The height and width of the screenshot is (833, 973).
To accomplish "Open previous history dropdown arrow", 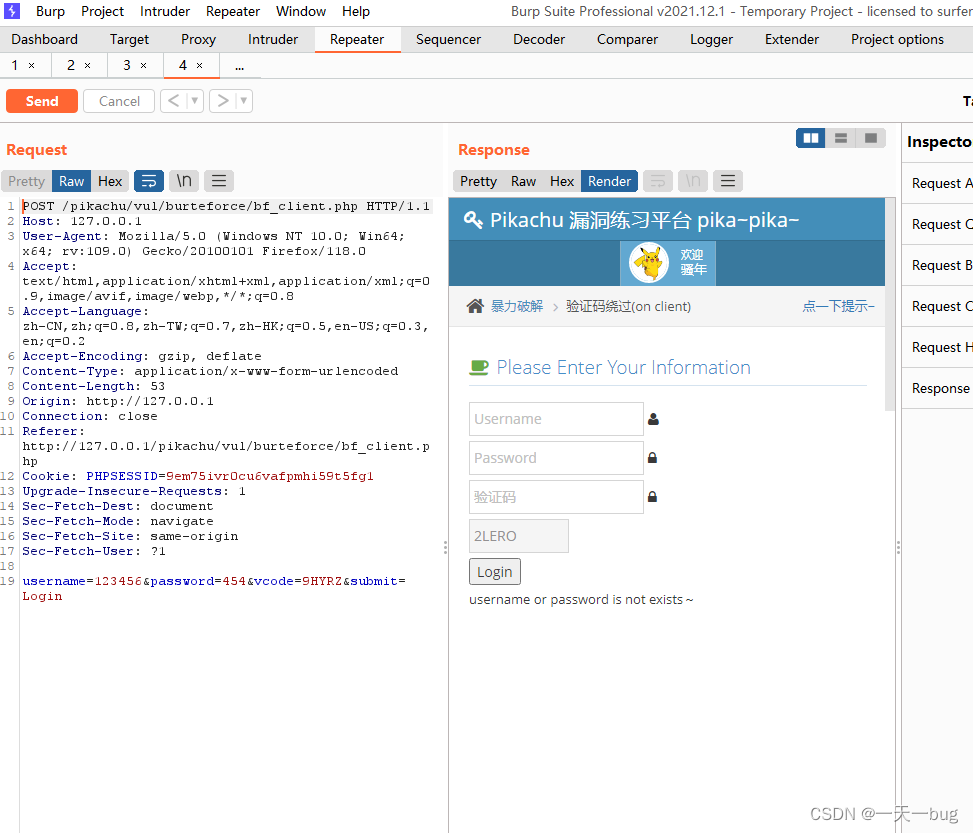I will coord(195,101).
